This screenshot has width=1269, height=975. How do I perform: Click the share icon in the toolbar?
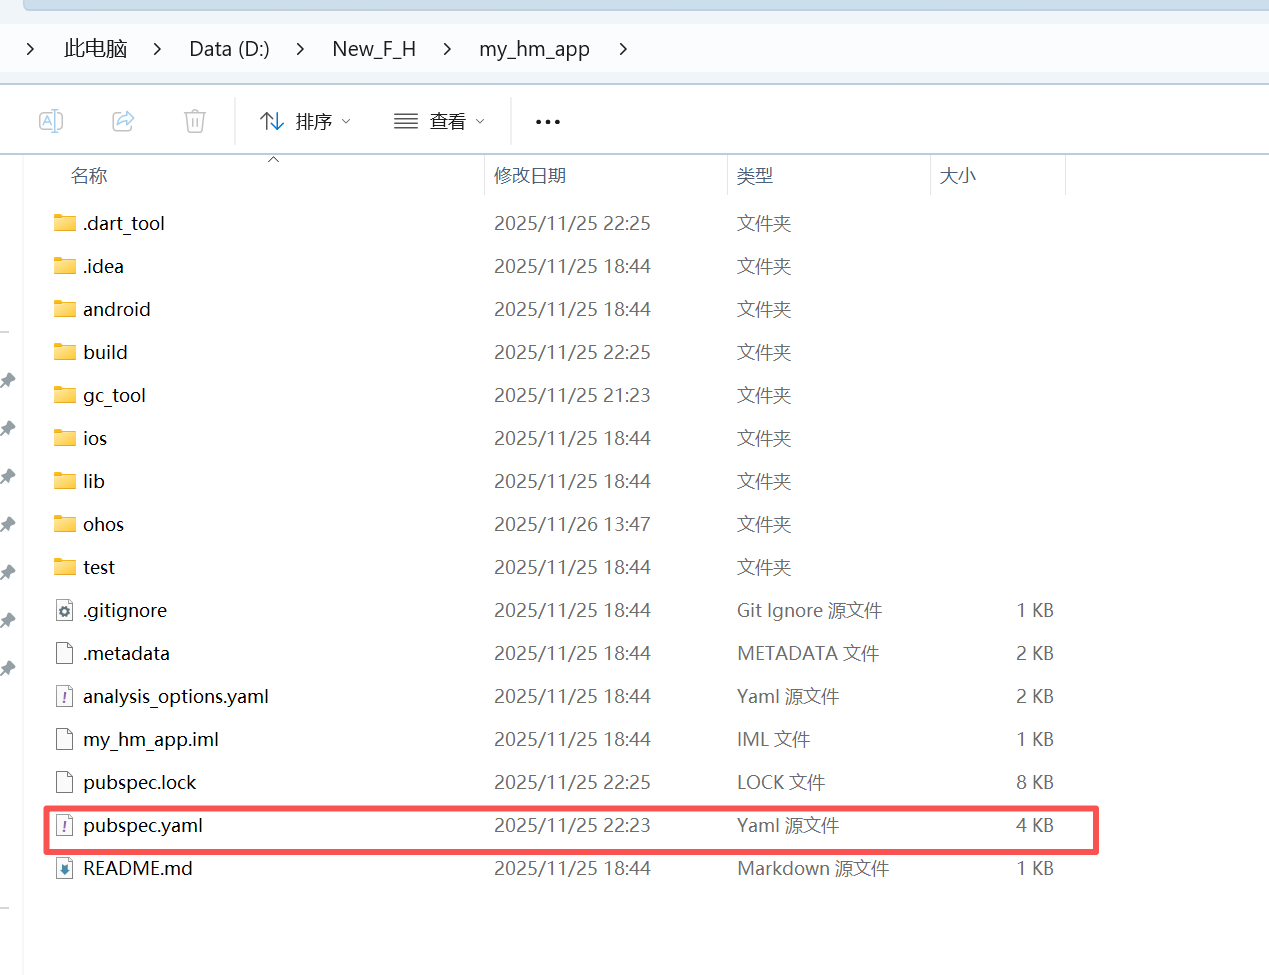click(x=123, y=120)
